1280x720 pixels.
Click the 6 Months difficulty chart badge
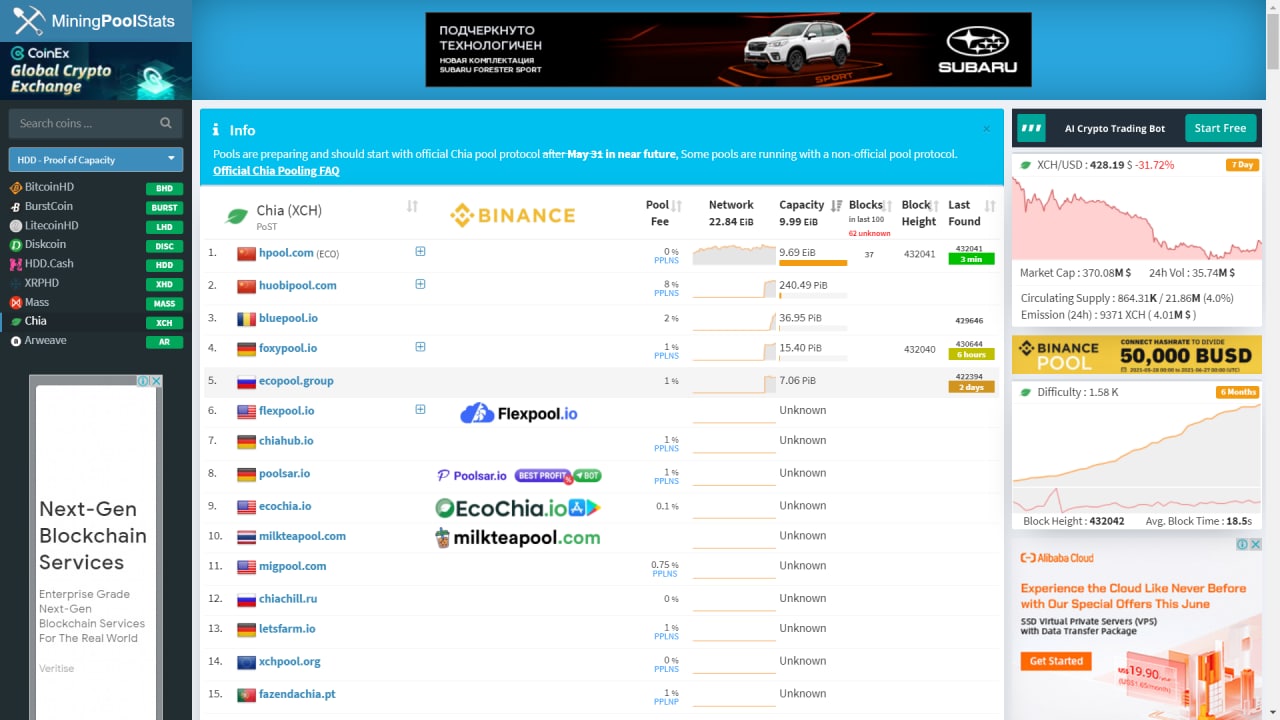[1238, 392]
